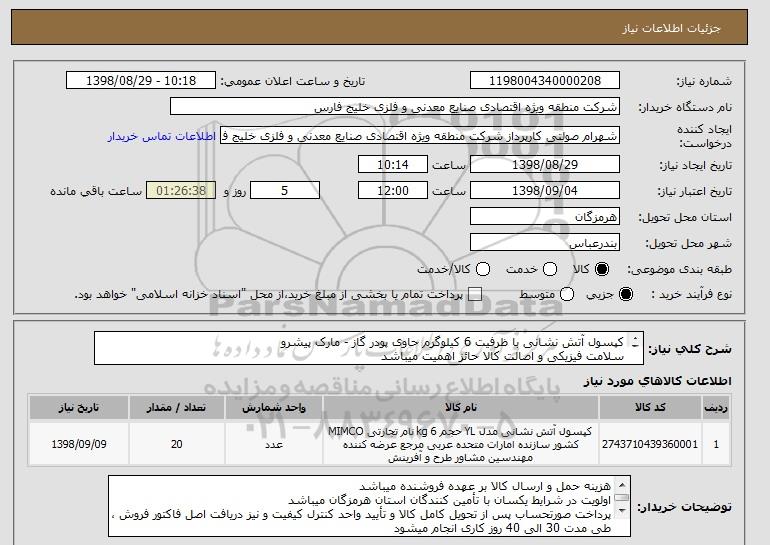Click the need date cell 1398/09/09
The height and width of the screenshot is (545, 770).
pyautogui.click(x=79, y=444)
